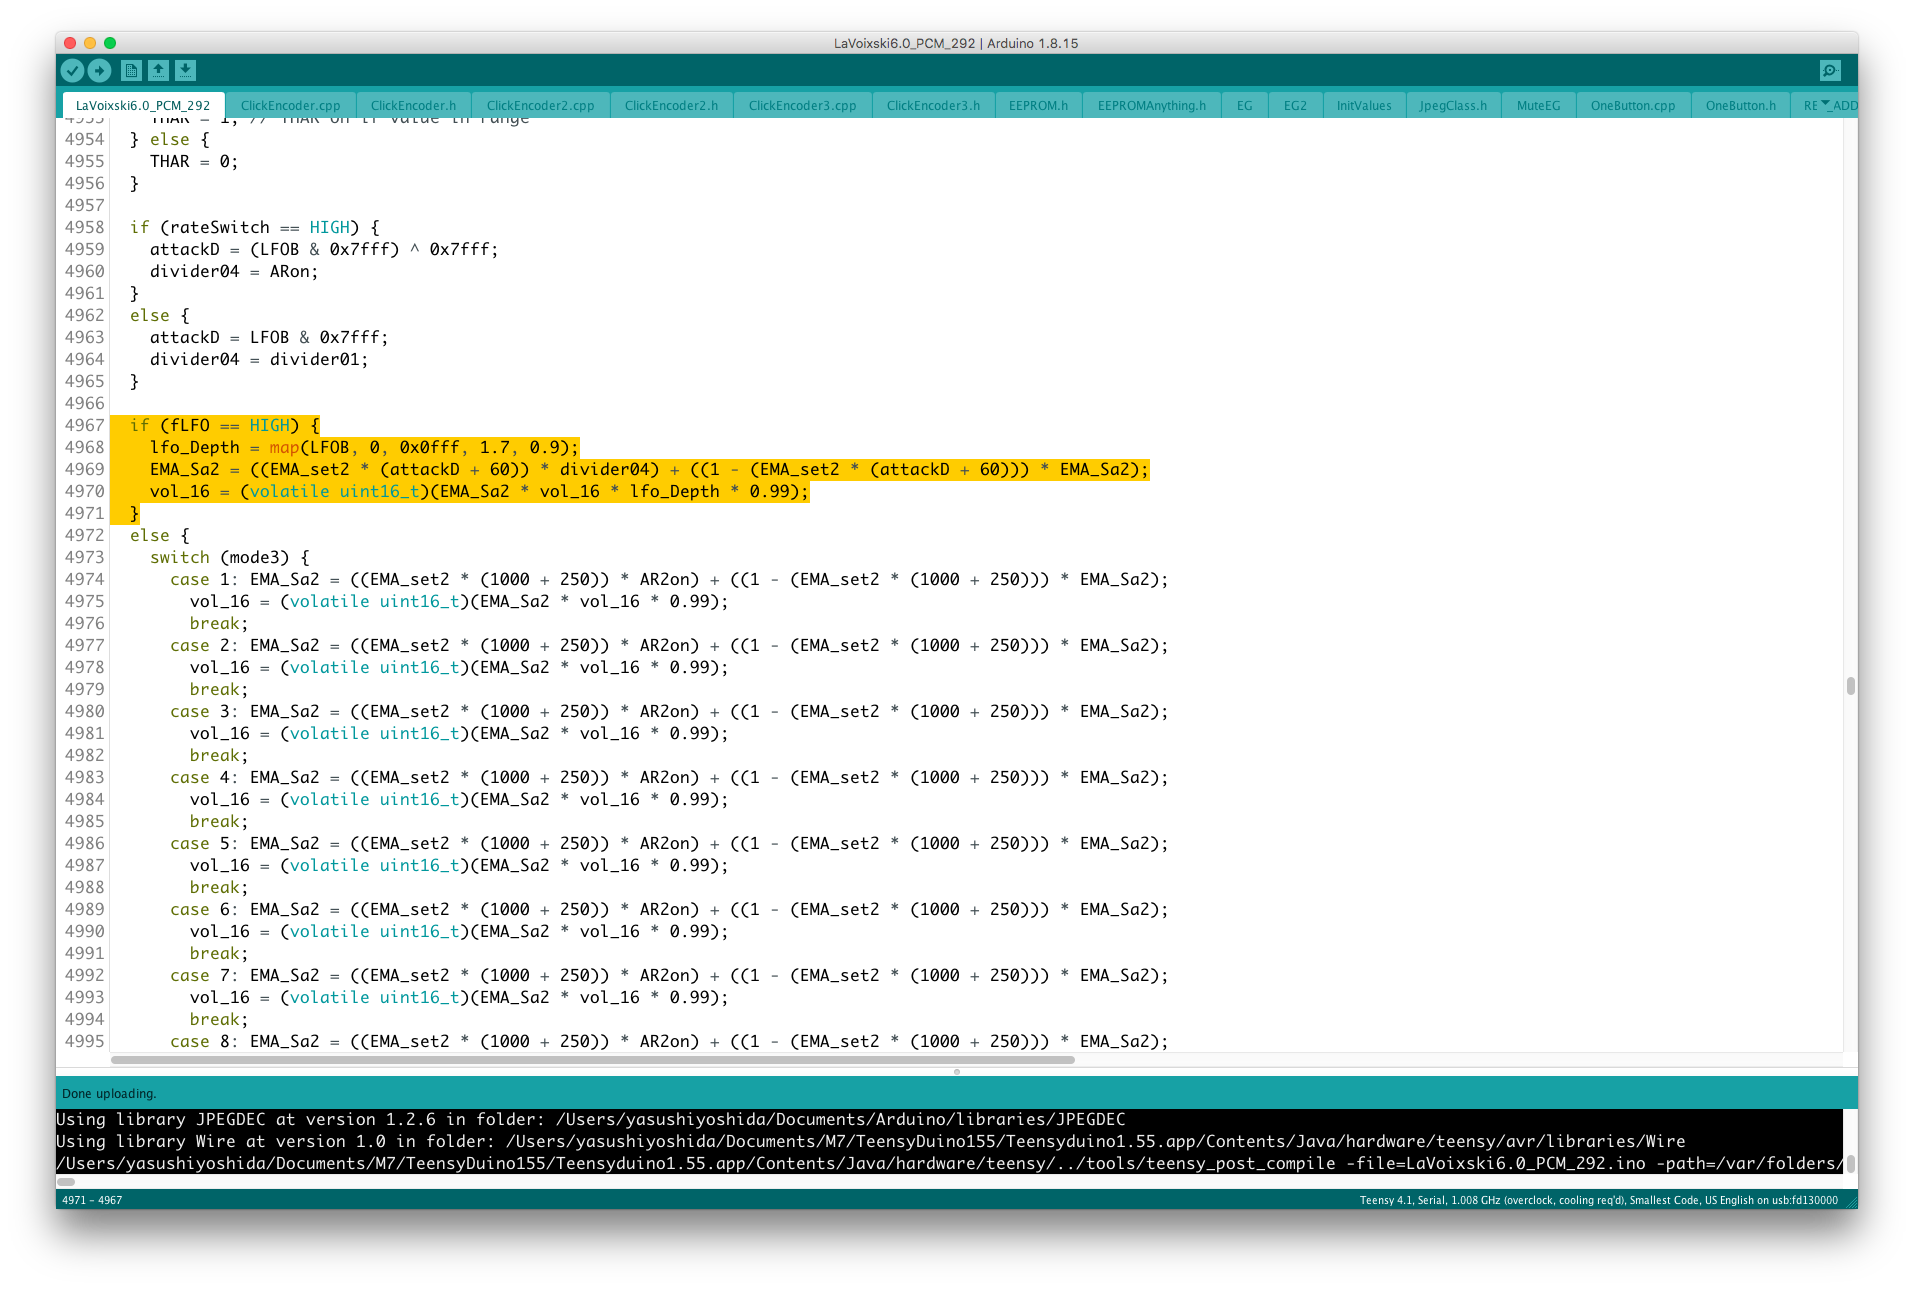
Task: Click the green zoom window button
Action: pos(110,43)
